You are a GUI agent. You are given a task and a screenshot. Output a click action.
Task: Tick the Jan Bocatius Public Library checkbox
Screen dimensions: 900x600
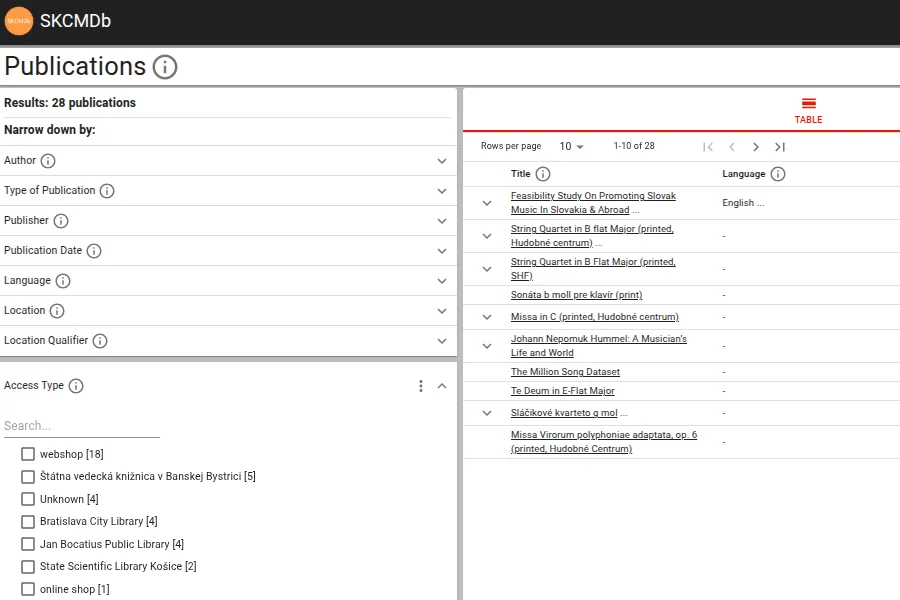point(28,544)
